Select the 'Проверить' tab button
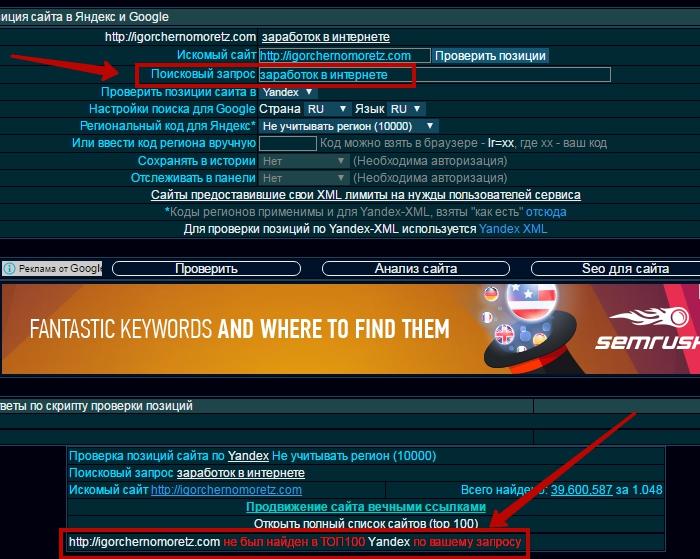The height and width of the screenshot is (559, 700). point(206,268)
